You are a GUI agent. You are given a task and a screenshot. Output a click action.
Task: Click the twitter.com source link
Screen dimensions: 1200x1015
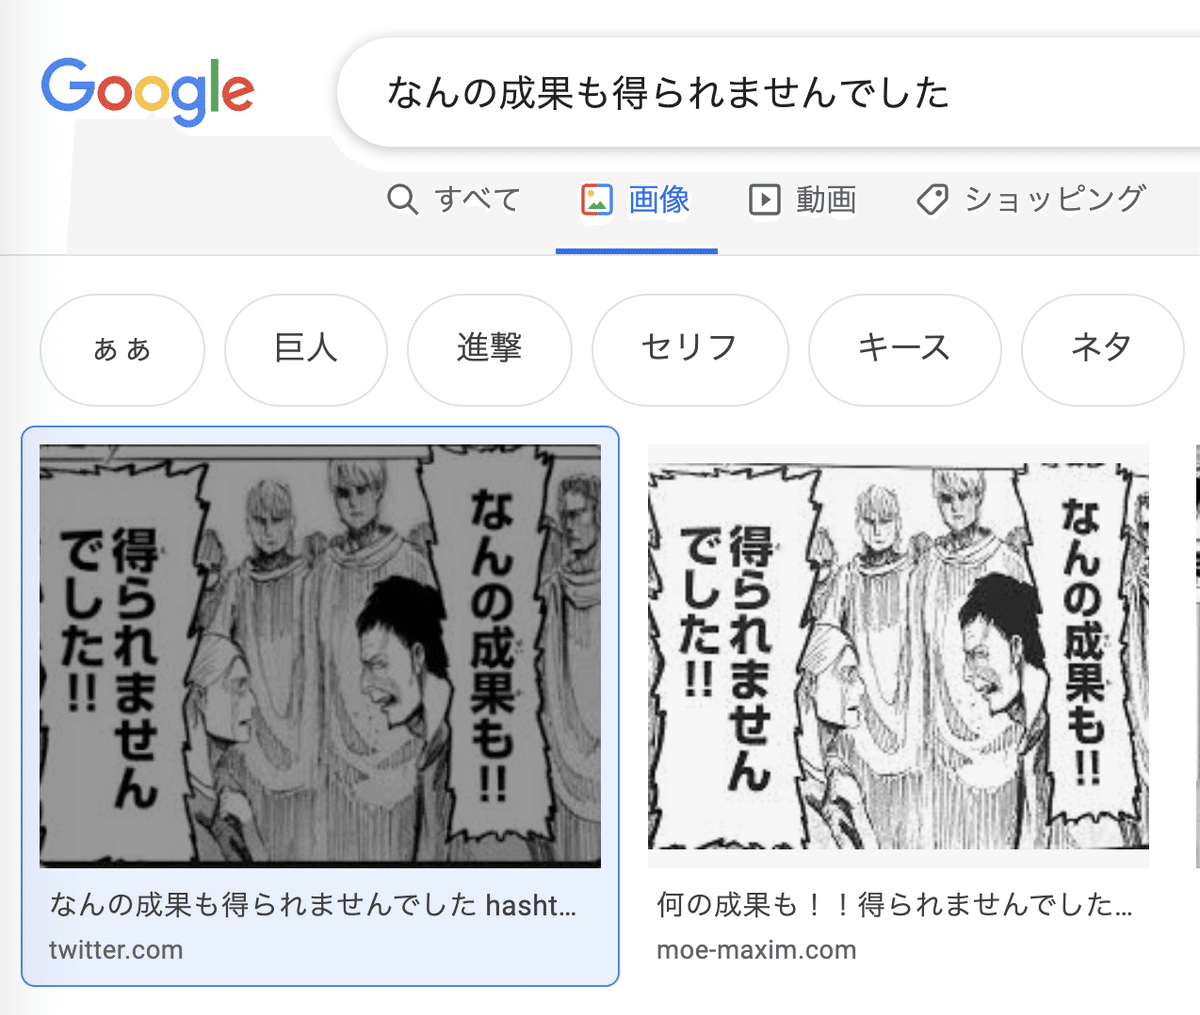pyautogui.click(x=116, y=950)
